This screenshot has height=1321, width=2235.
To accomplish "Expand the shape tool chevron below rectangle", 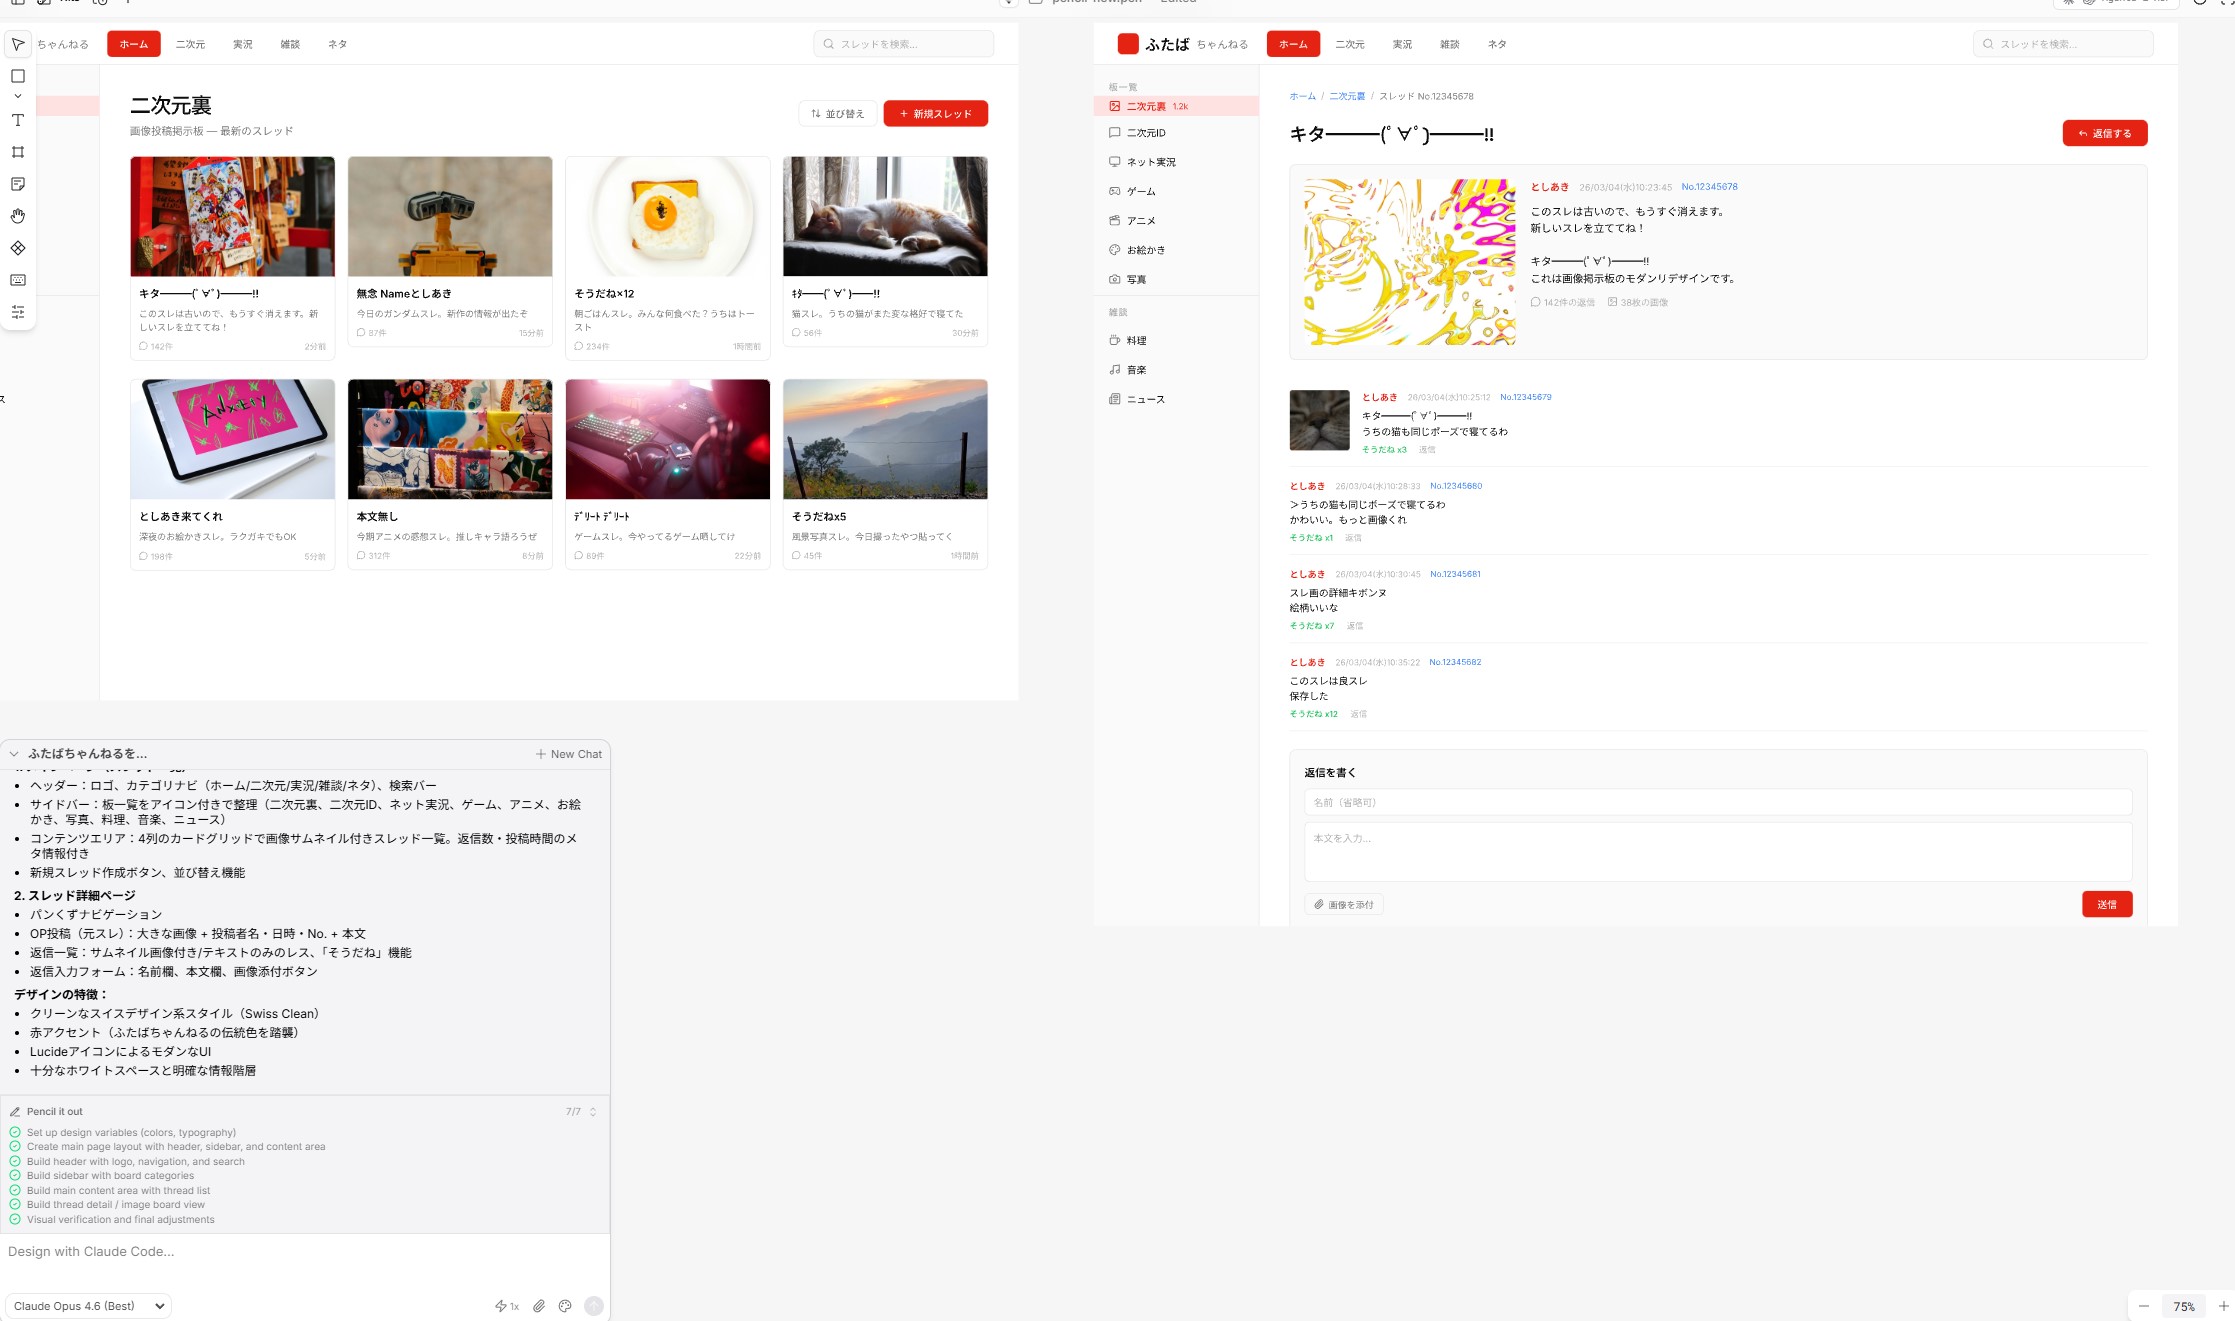I will coord(18,97).
